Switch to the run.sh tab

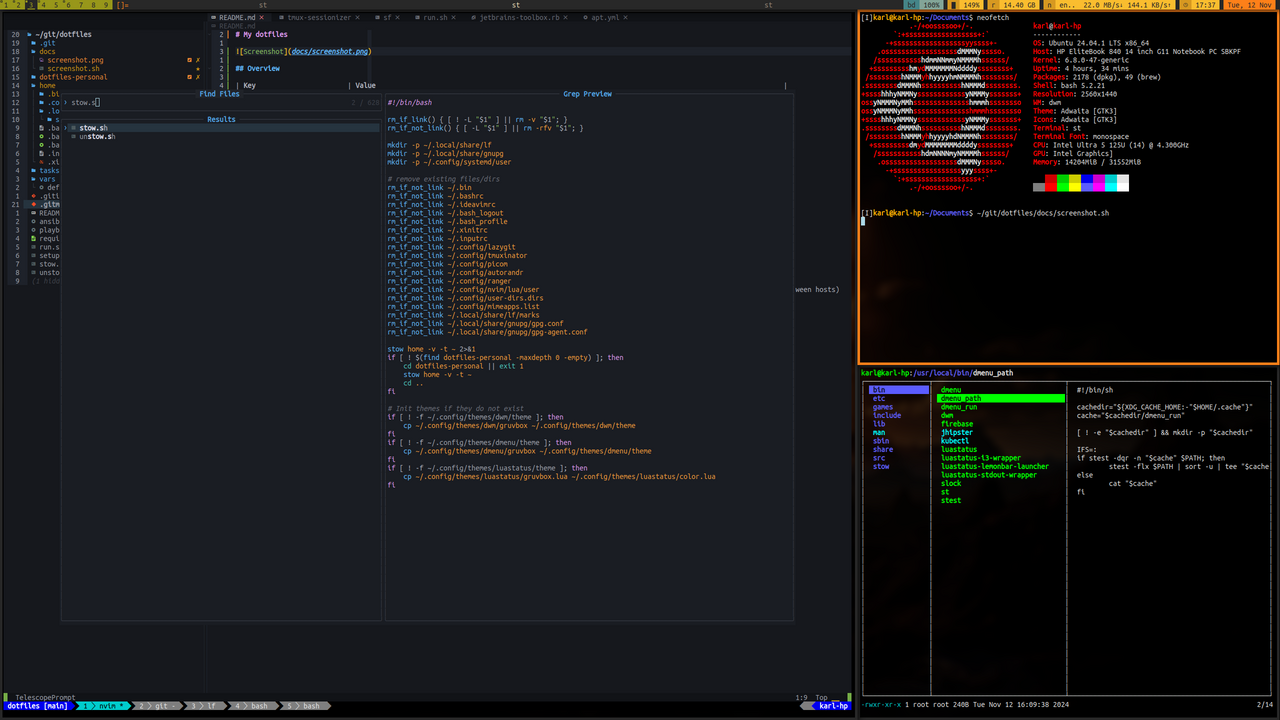click(x=435, y=17)
